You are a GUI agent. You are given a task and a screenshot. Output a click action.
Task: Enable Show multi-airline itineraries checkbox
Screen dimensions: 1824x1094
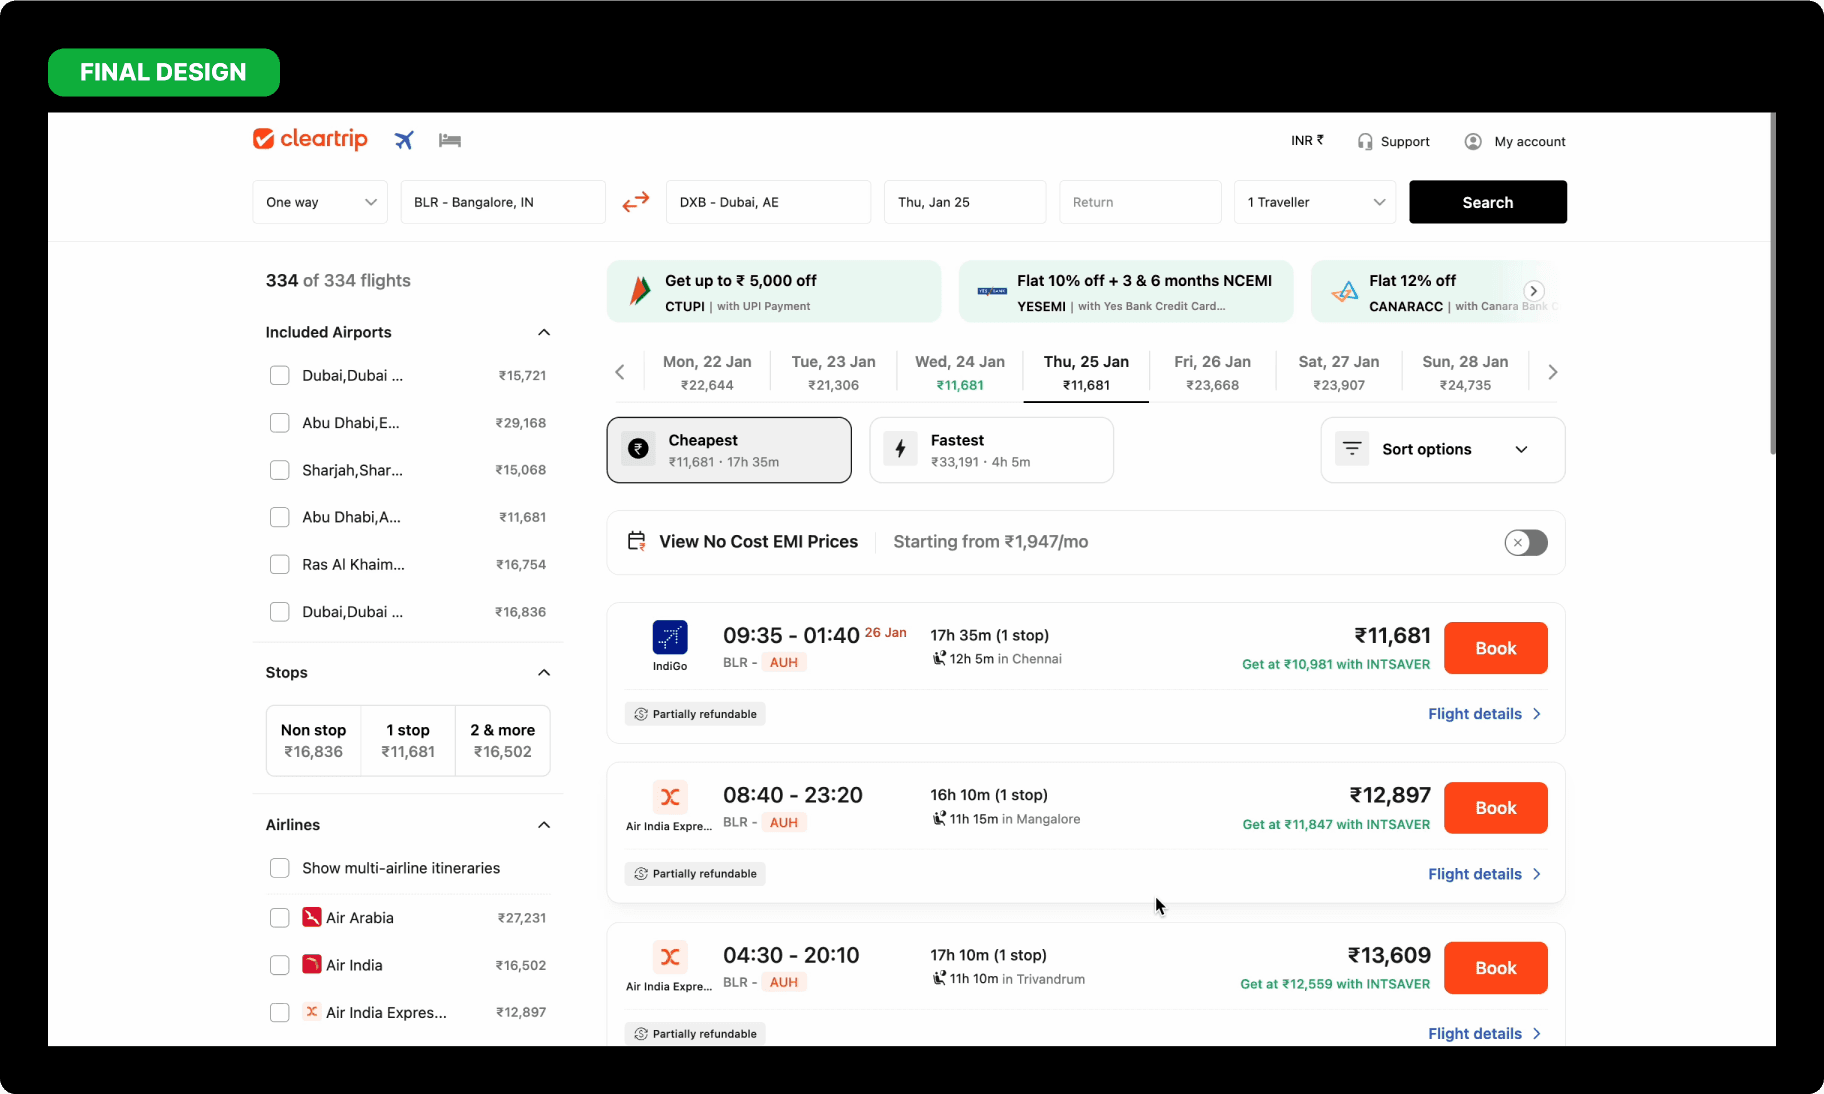tap(280, 868)
